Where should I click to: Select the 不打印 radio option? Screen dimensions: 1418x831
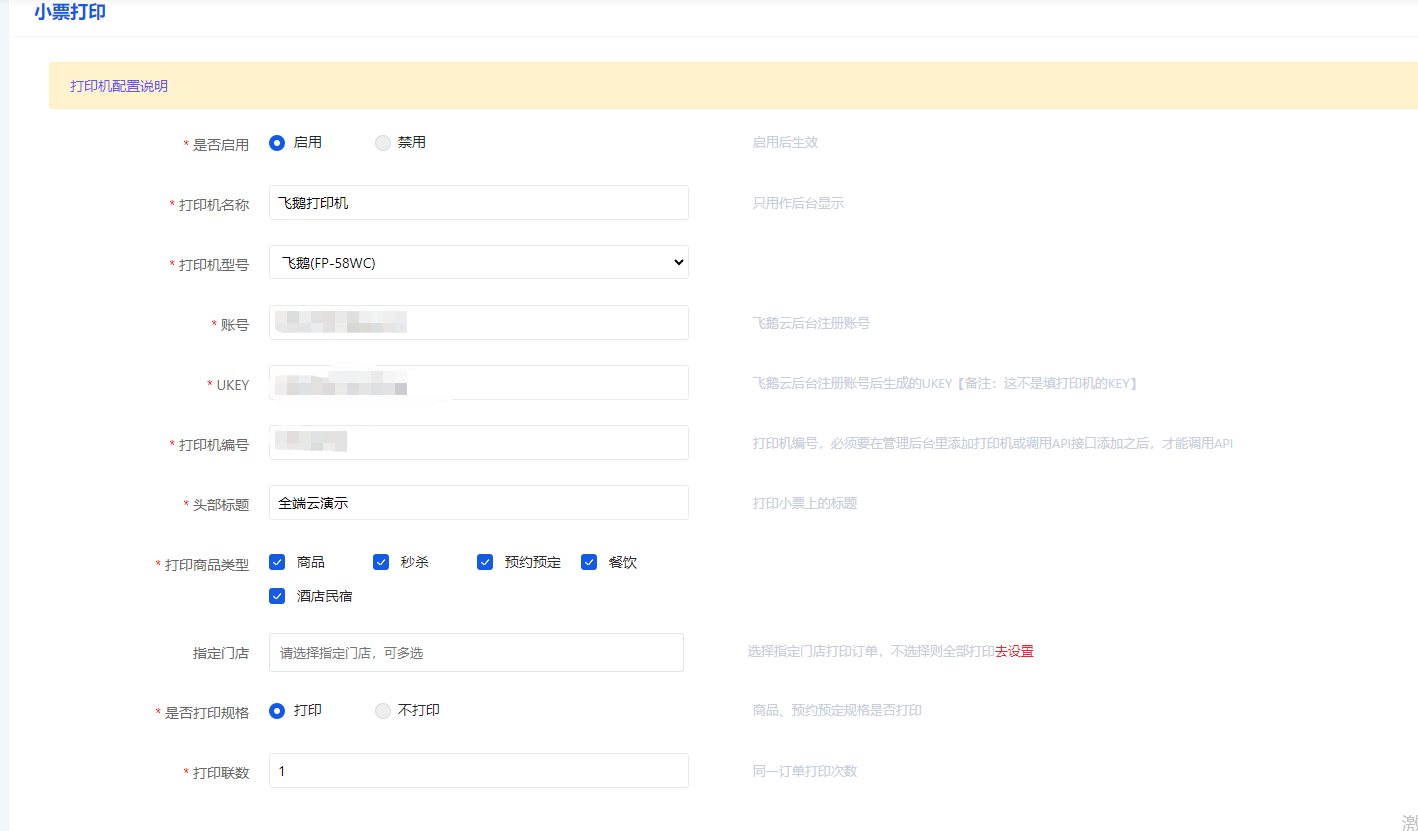pyautogui.click(x=383, y=711)
